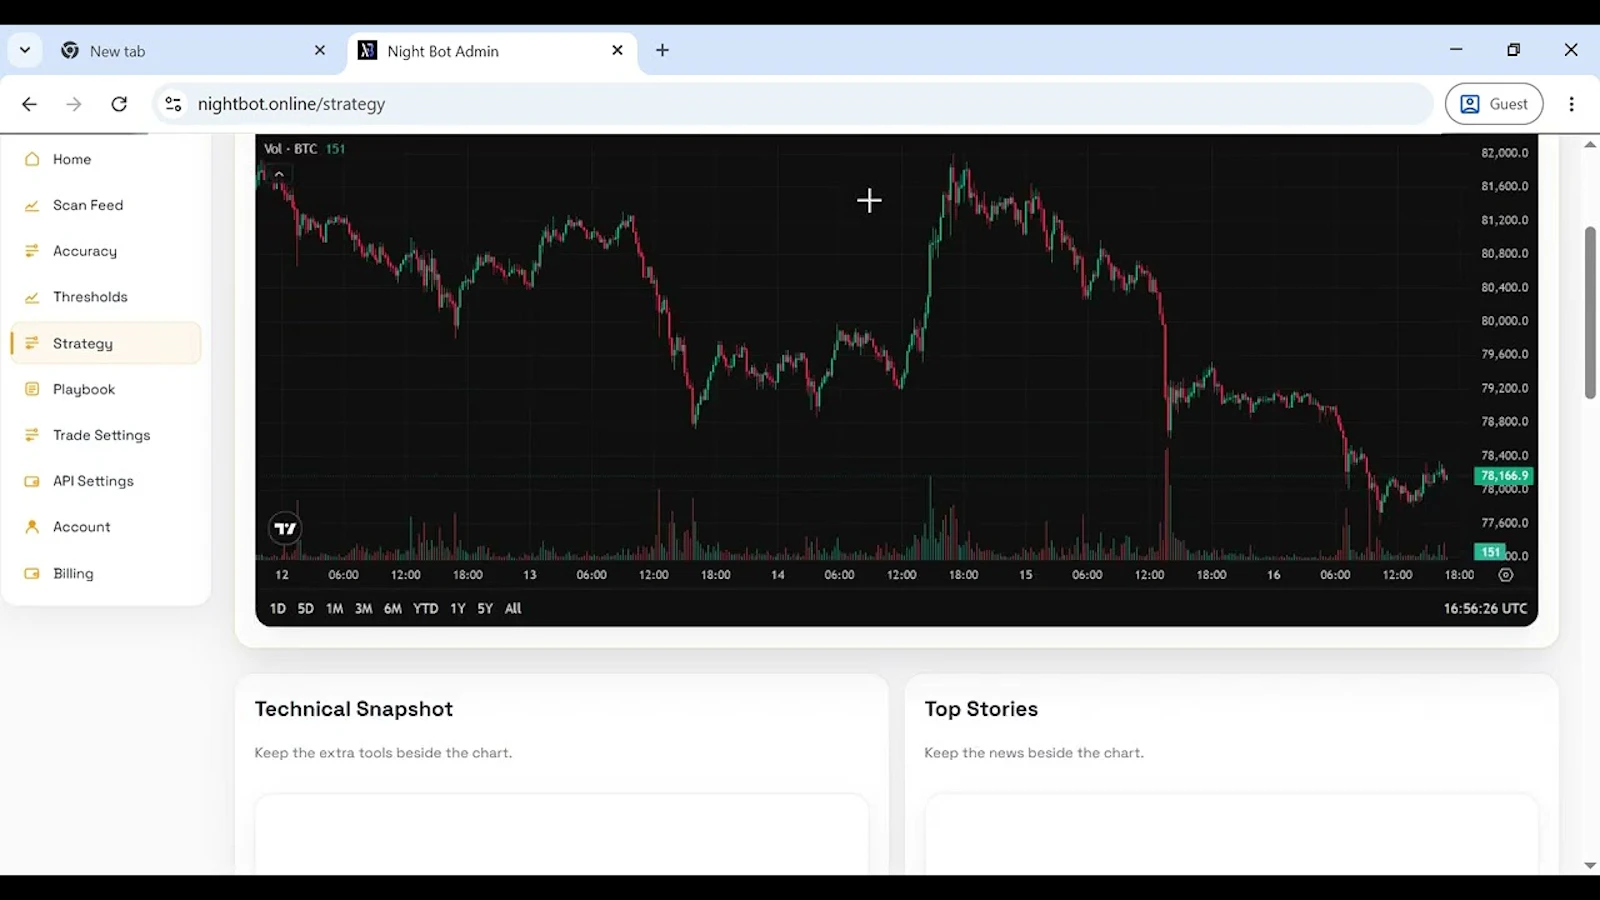This screenshot has height=900, width=1600.
Task: Click the Top Stories heading
Action: pyautogui.click(x=981, y=709)
